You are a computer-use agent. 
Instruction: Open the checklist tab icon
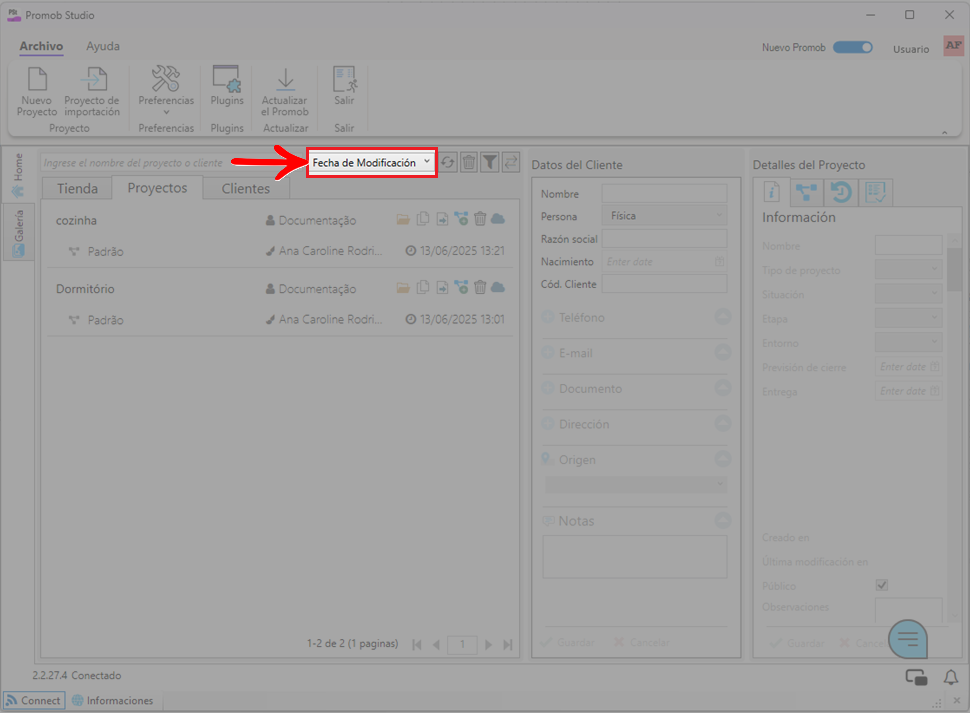(x=875, y=192)
